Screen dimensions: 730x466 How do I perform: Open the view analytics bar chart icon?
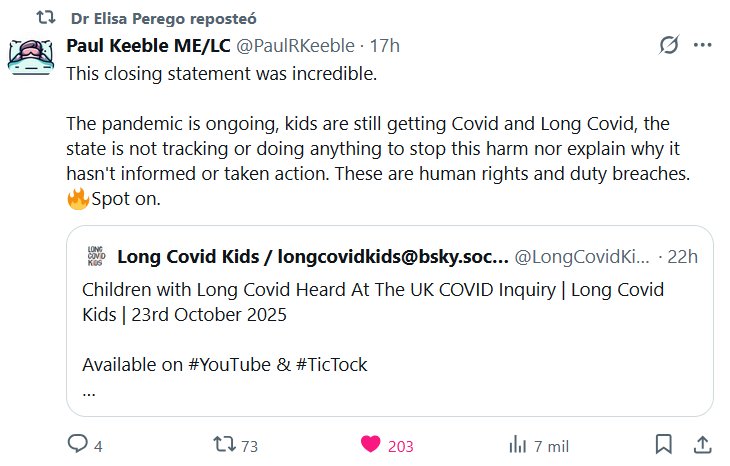[518, 445]
